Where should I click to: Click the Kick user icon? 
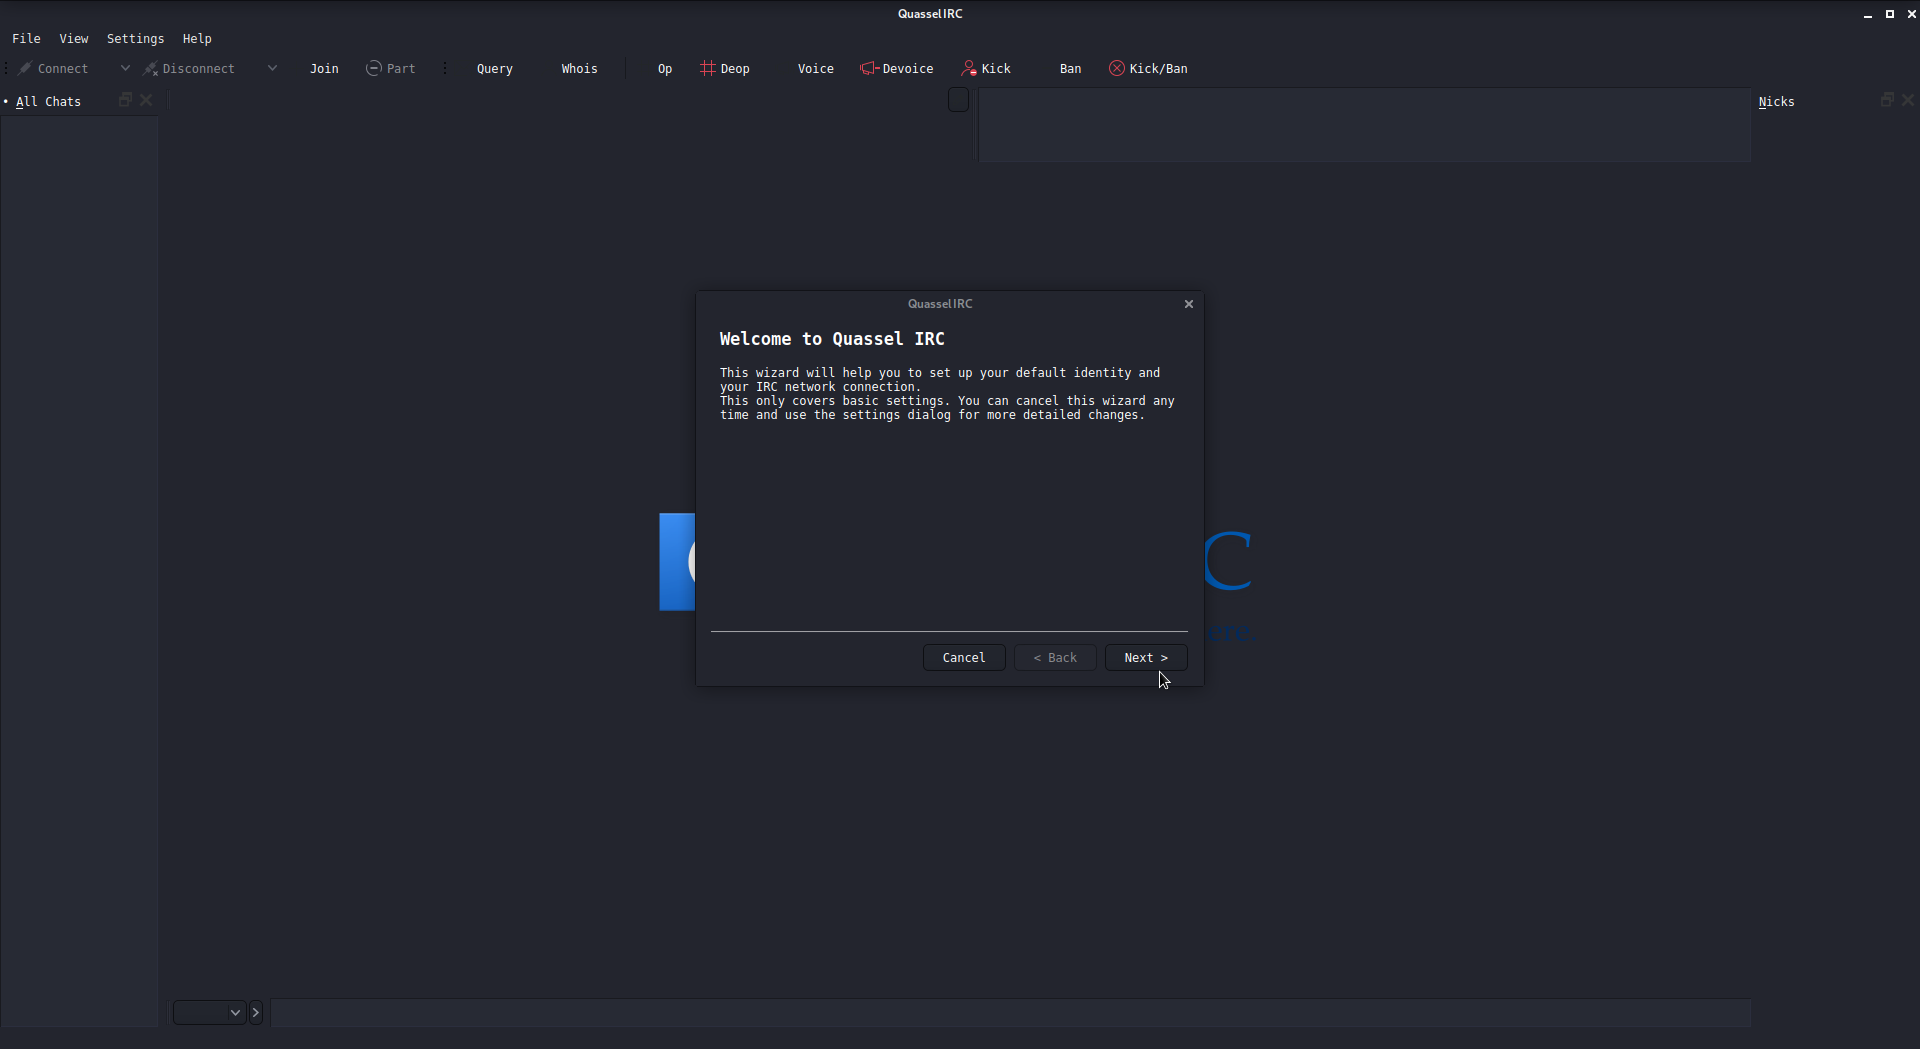(x=969, y=68)
